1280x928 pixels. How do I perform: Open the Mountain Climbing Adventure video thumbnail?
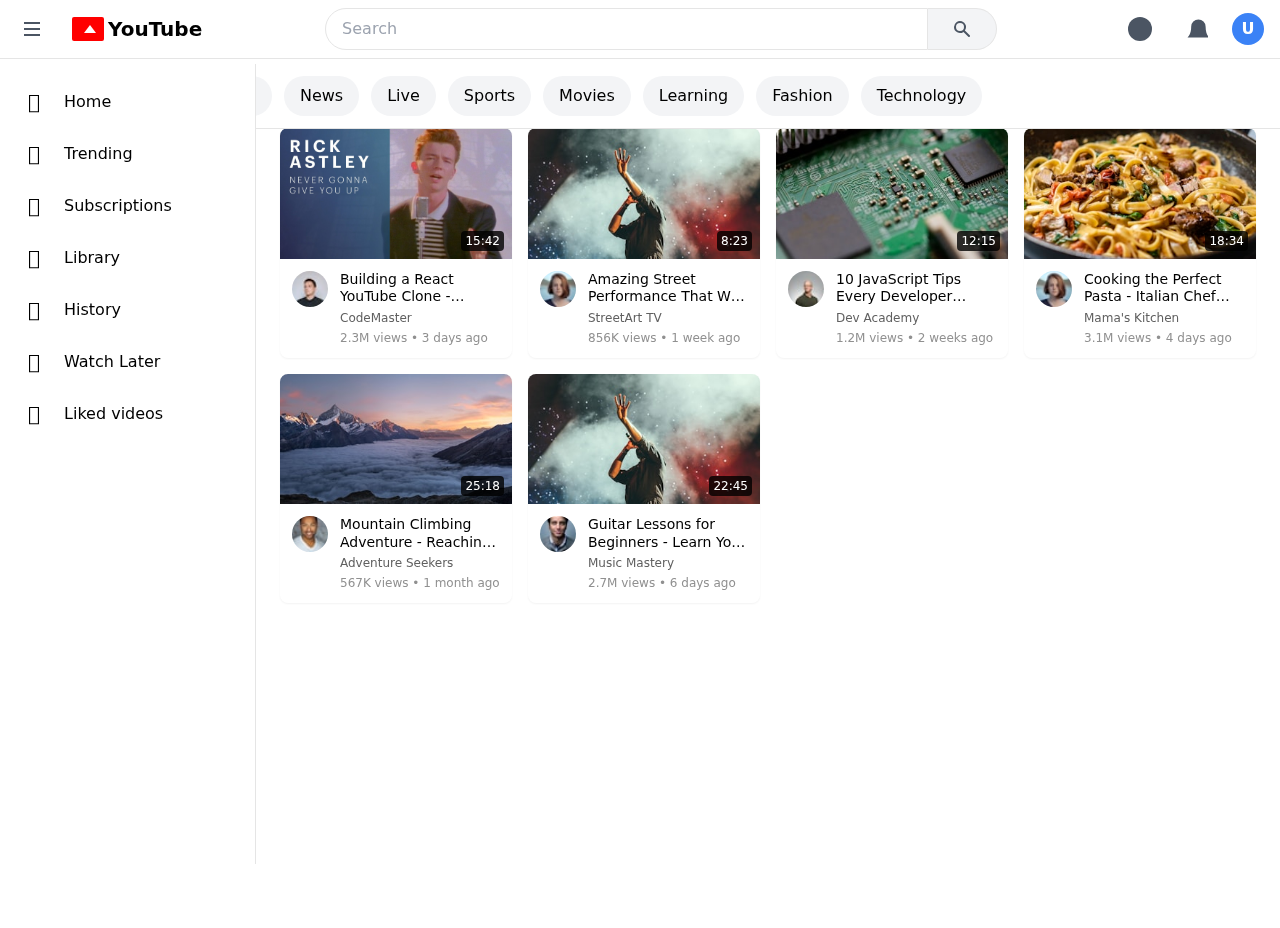(395, 438)
